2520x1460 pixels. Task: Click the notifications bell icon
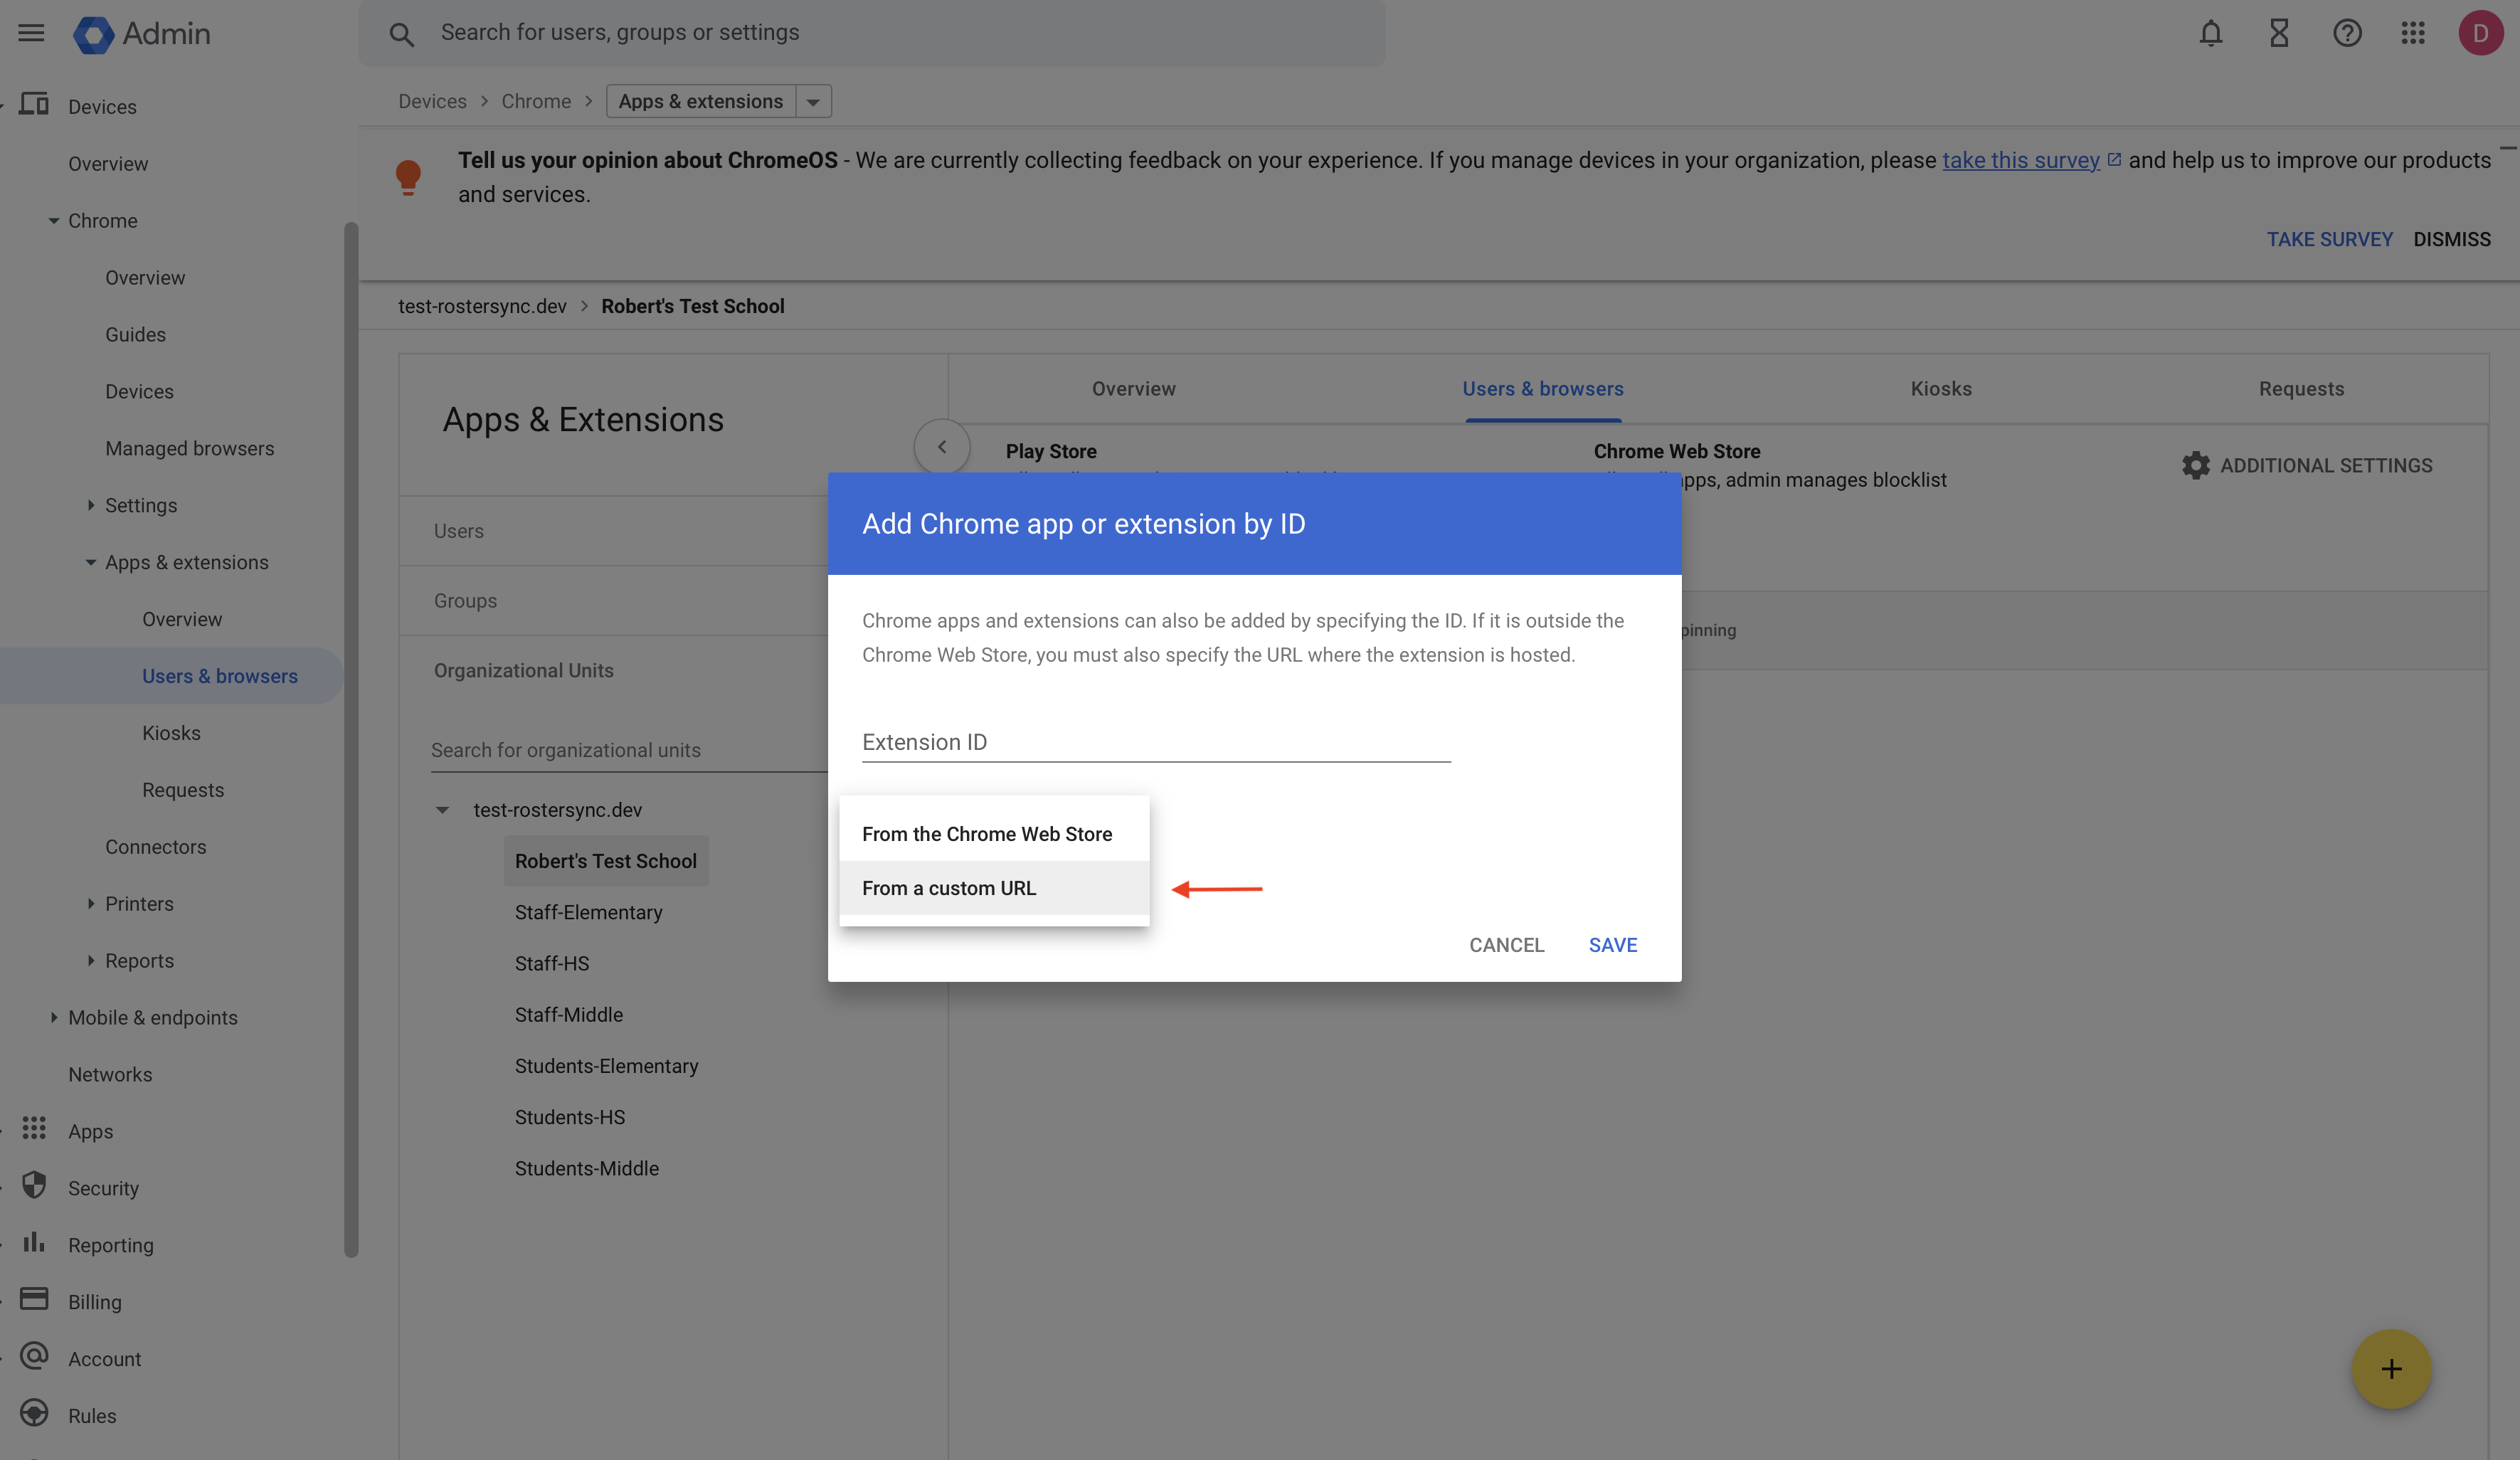click(2211, 32)
